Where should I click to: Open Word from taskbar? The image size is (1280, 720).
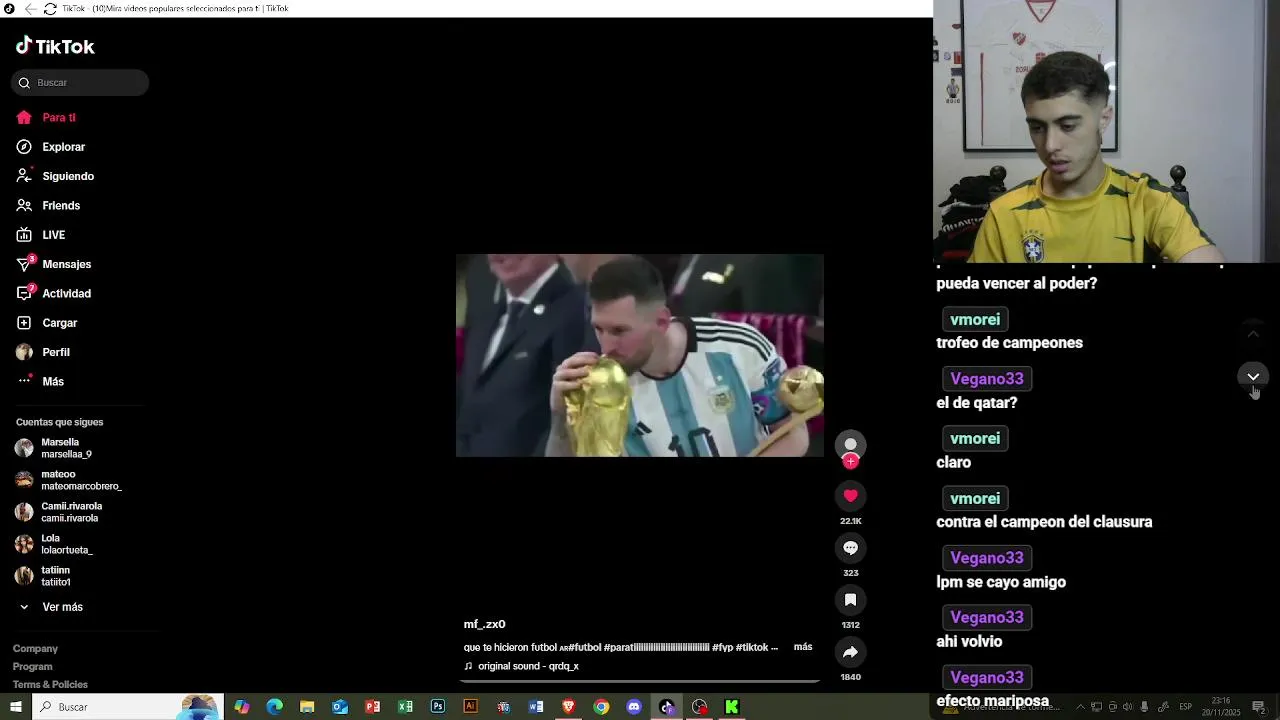[536, 707]
